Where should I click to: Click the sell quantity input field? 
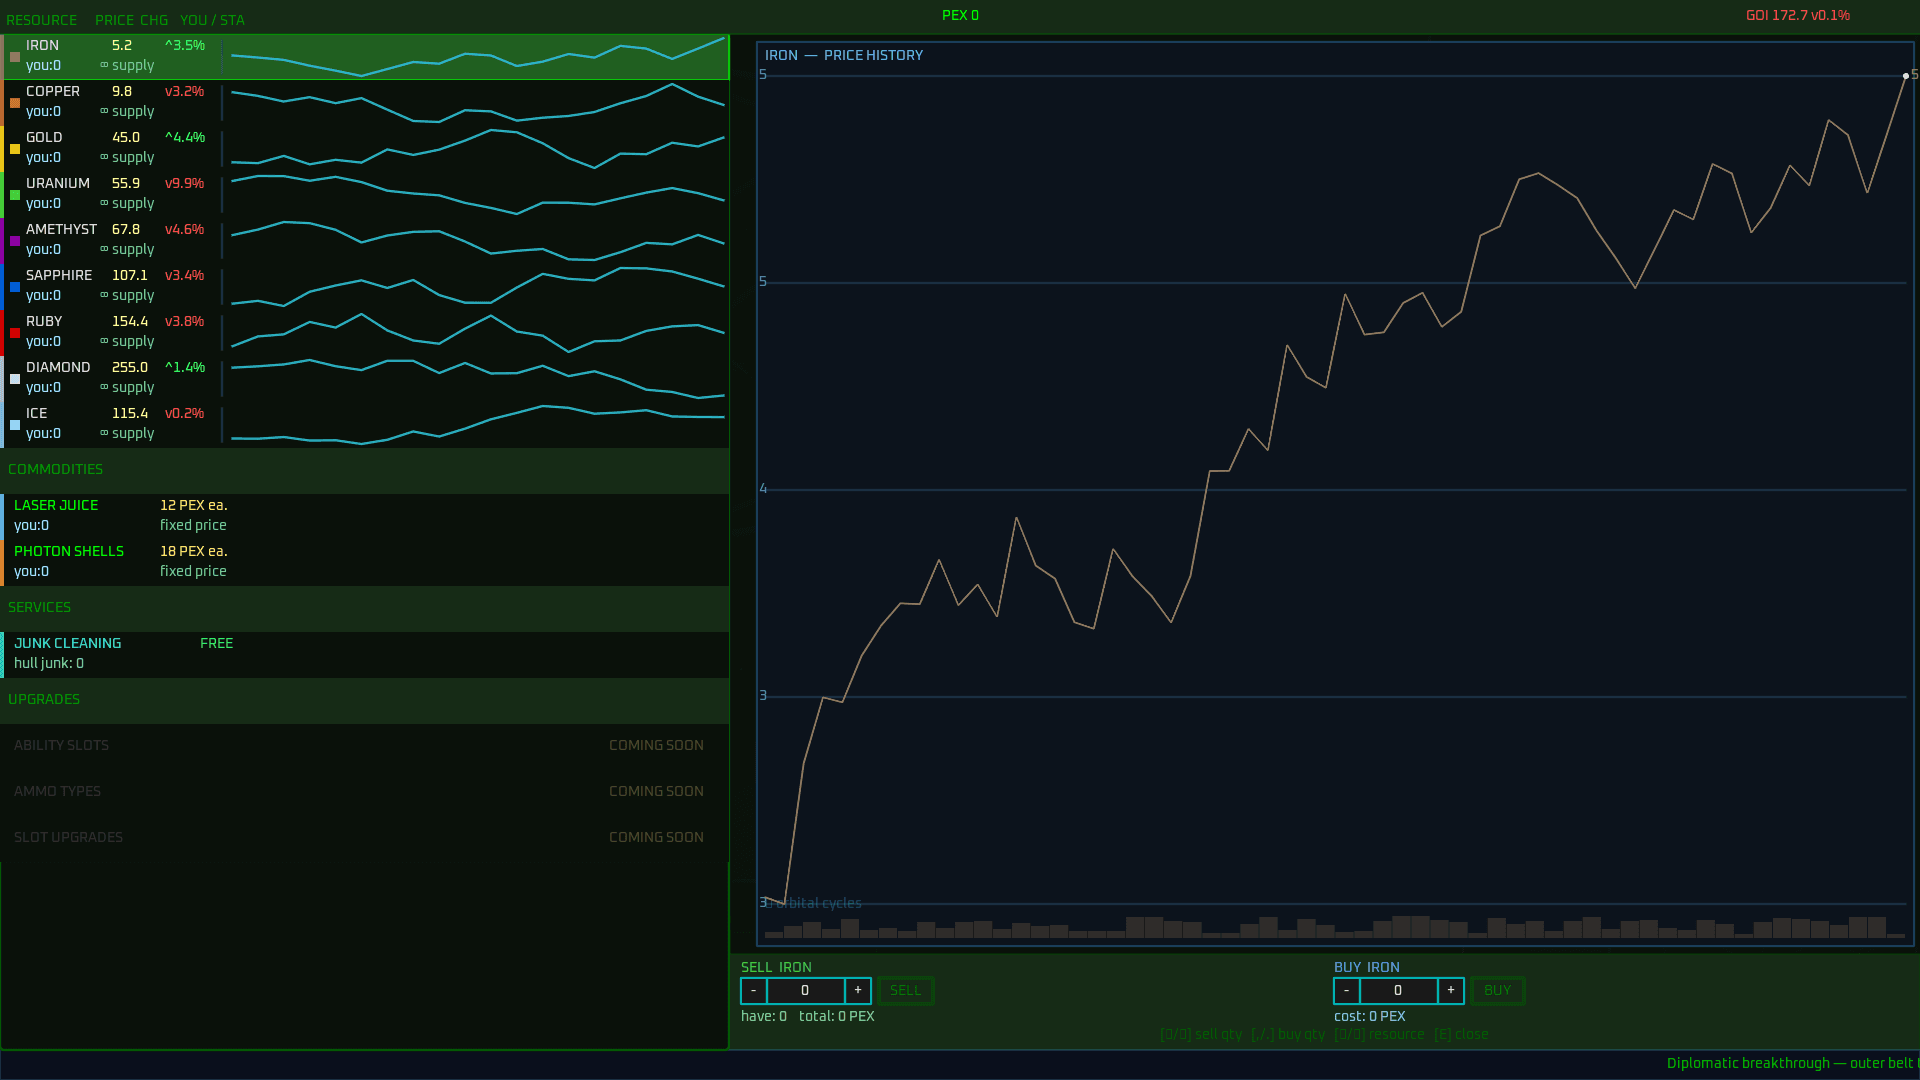coord(806,991)
